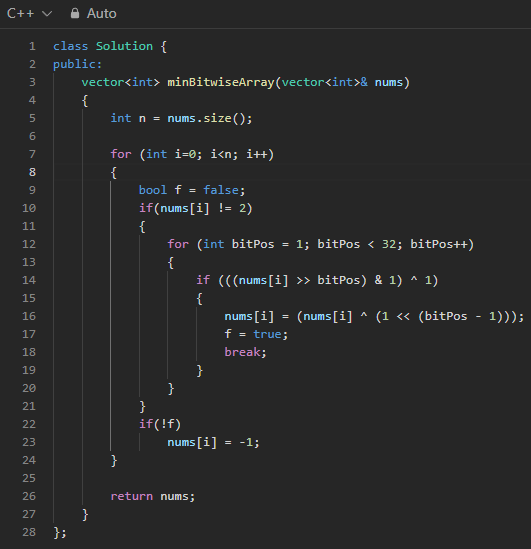The height and width of the screenshot is (549, 531).
Task: Click the word Solution on line 1
Action: (124, 46)
